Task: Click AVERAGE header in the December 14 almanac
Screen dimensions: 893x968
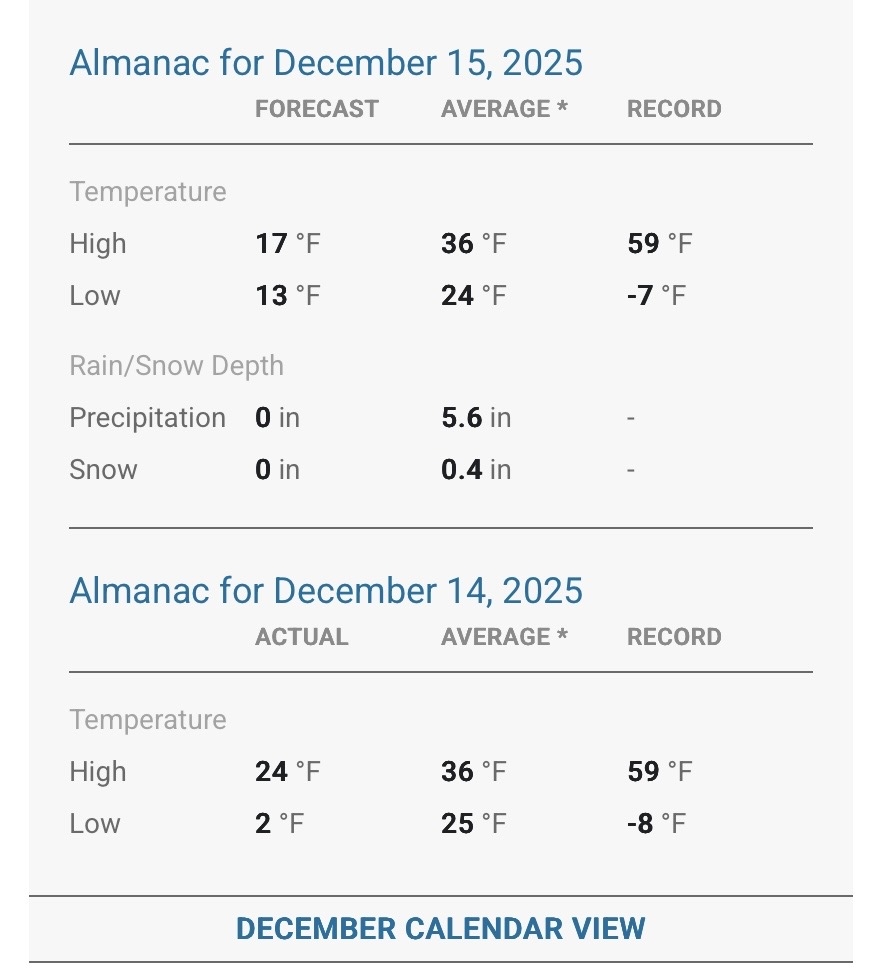Action: (503, 637)
